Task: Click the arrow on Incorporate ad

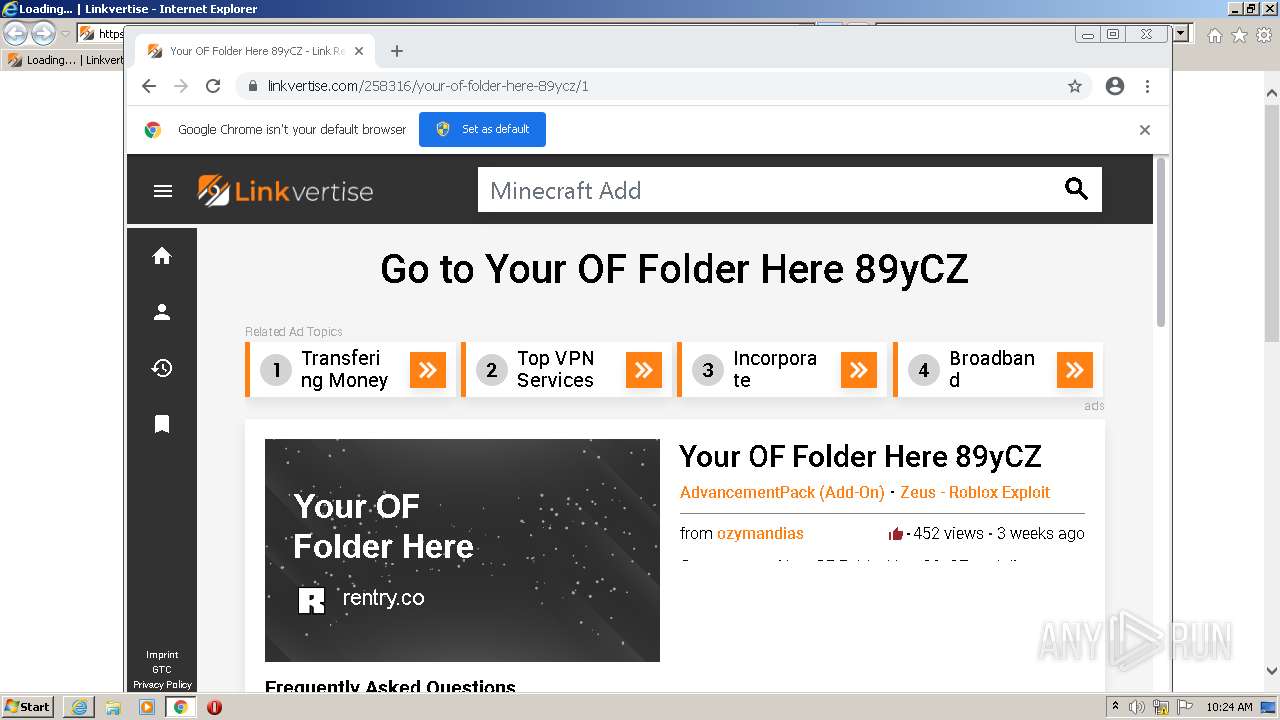Action: tap(859, 370)
